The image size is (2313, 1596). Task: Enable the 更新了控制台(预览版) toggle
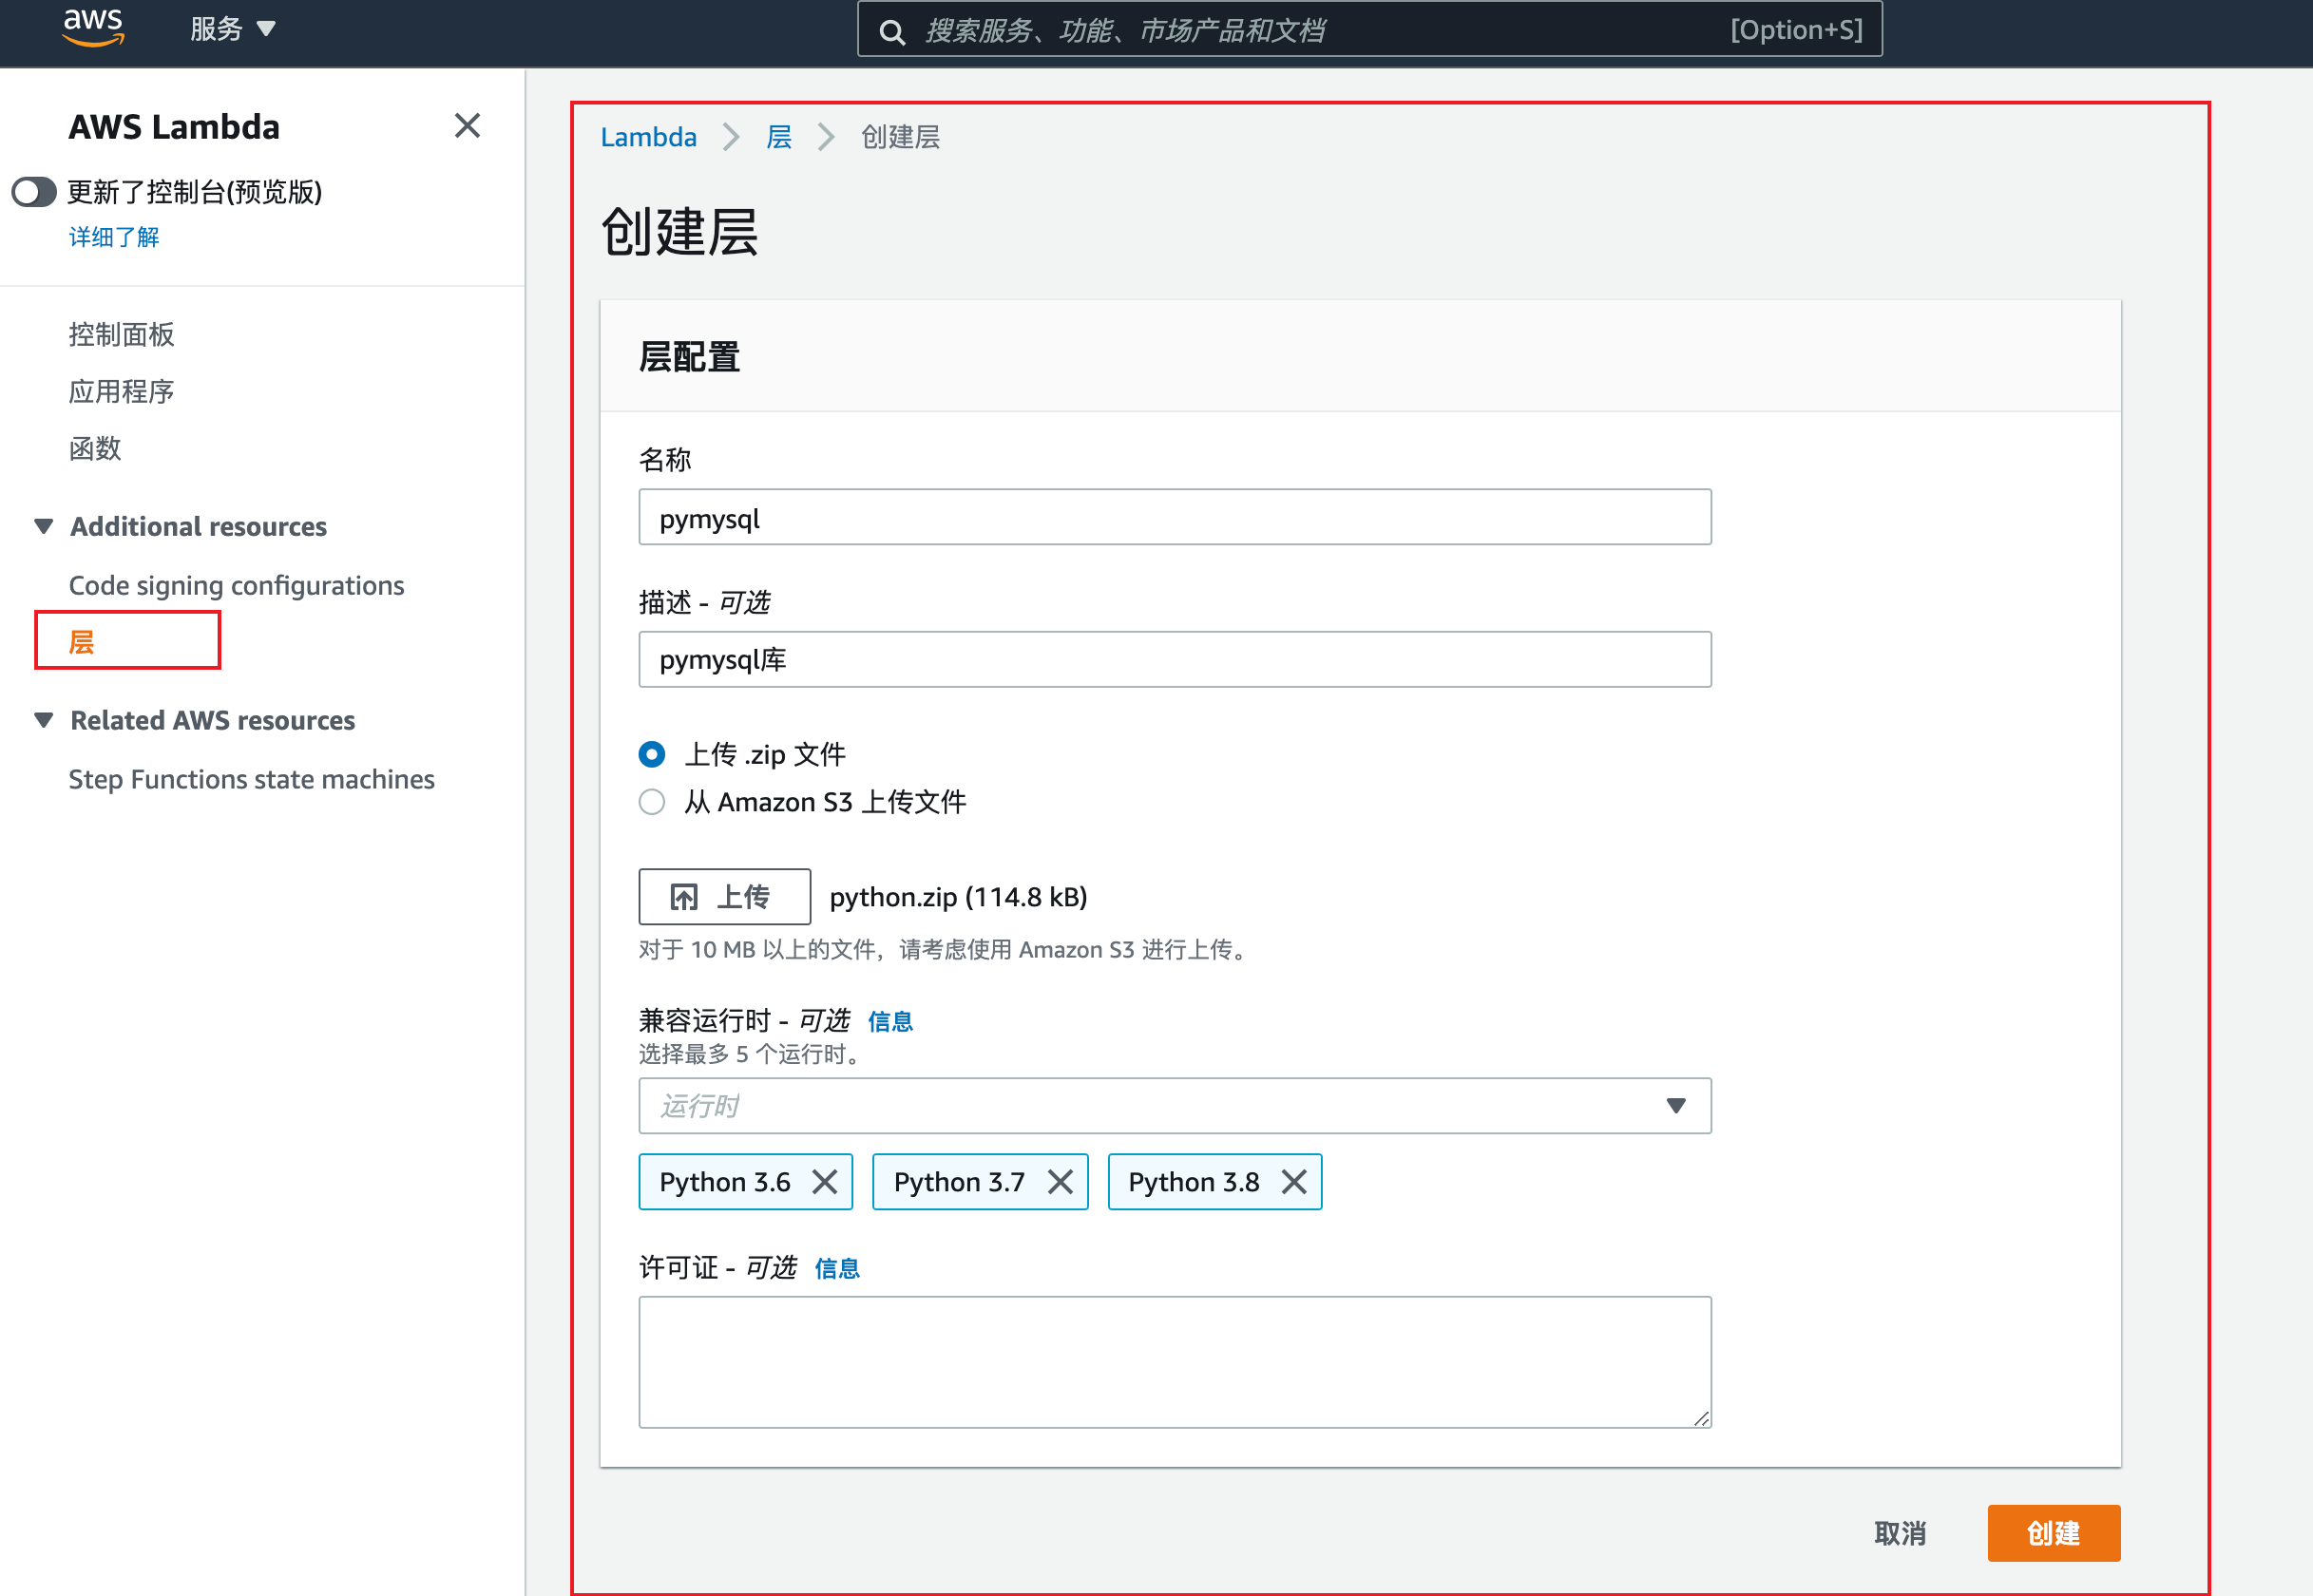tap(34, 191)
